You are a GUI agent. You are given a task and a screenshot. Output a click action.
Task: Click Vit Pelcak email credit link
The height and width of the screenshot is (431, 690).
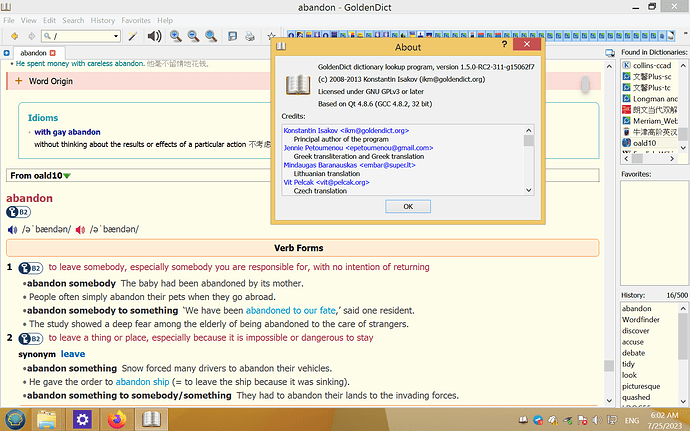point(327,182)
